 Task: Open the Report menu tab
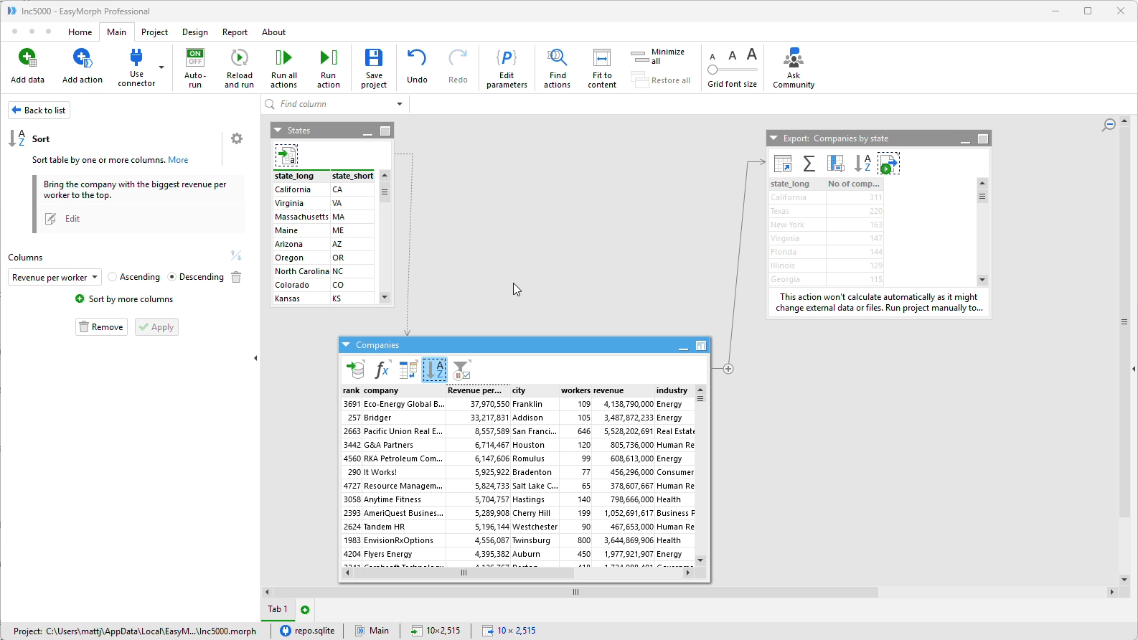tap(234, 32)
